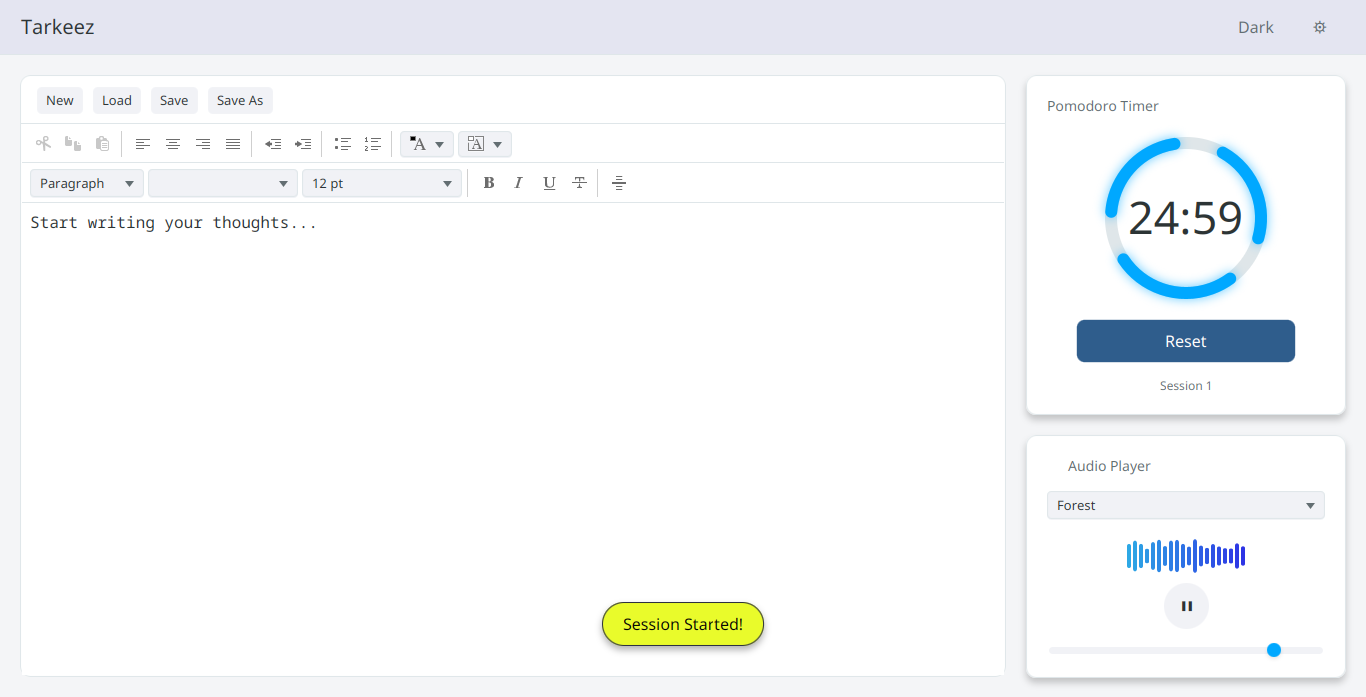Center align the text

point(173,144)
